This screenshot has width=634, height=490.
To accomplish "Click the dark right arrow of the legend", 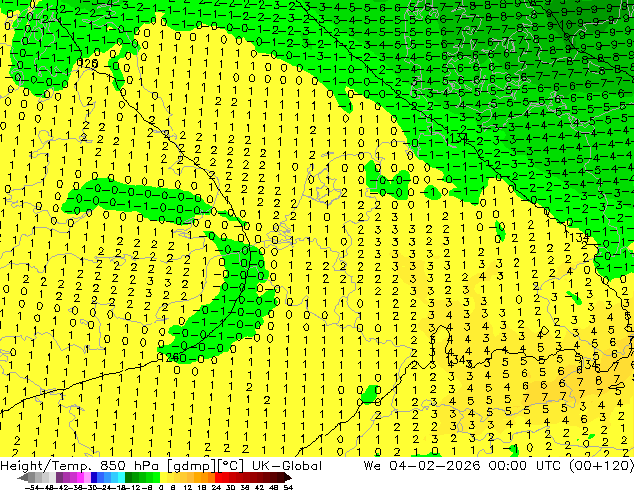I will point(288,478).
